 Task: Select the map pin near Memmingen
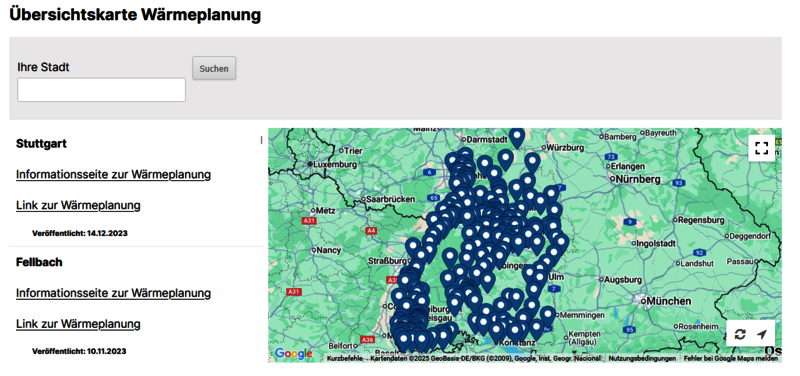click(x=547, y=315)
